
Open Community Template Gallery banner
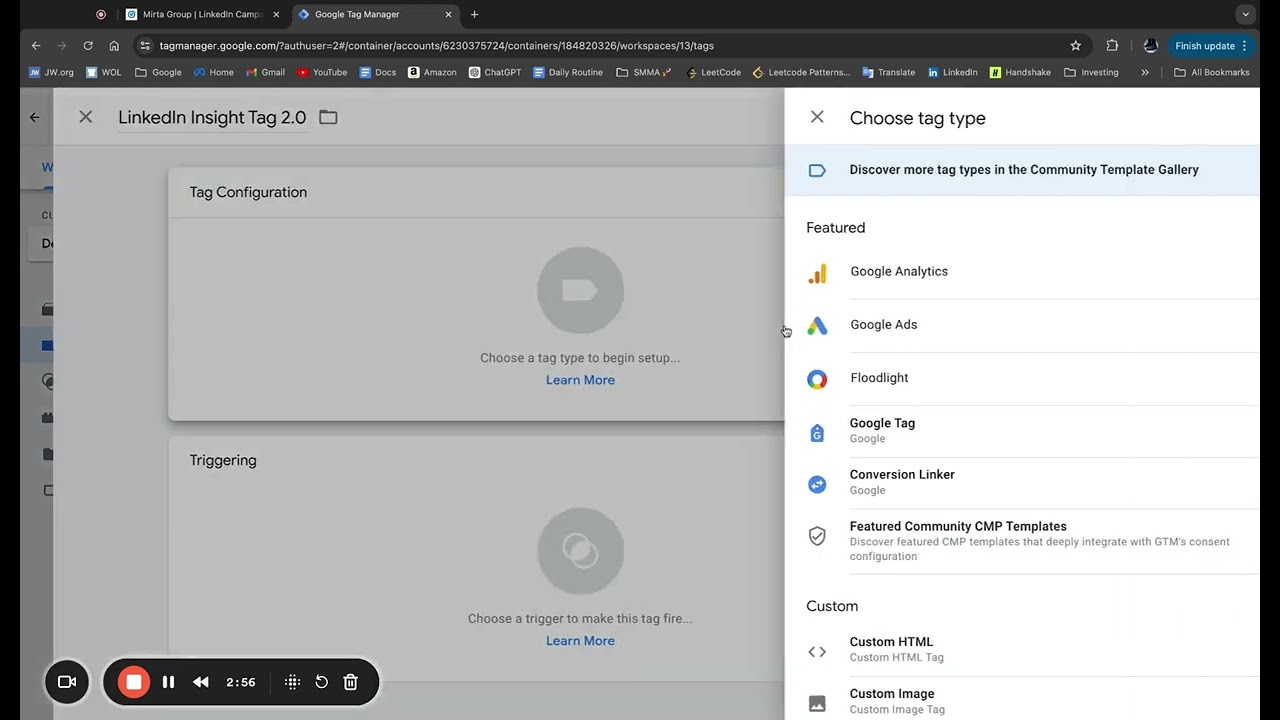[x=1022, y=170]
